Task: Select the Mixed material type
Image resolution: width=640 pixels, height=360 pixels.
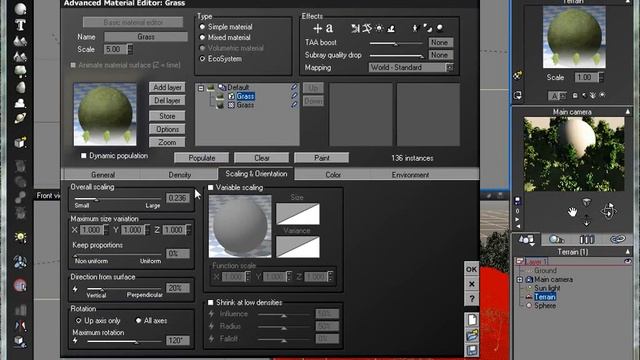Action: click(x=202, y=37)
